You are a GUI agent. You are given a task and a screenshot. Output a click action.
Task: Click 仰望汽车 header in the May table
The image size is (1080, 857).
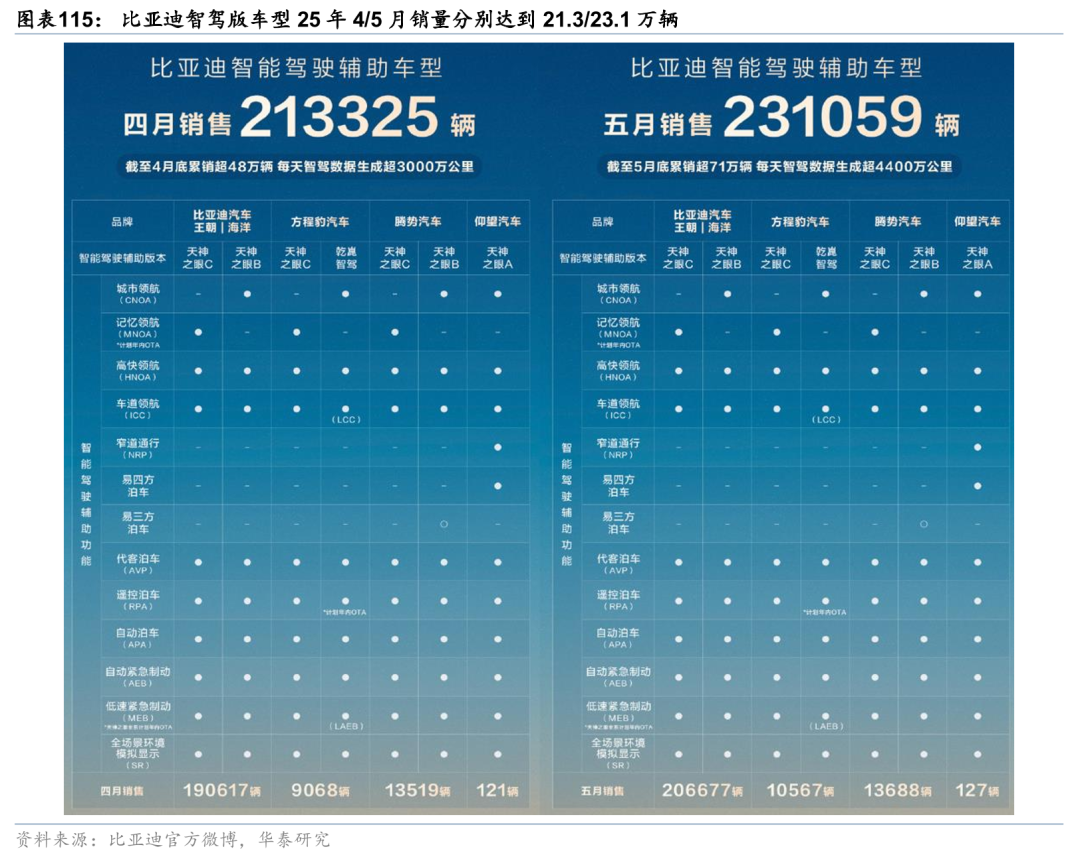pos(977,221)
